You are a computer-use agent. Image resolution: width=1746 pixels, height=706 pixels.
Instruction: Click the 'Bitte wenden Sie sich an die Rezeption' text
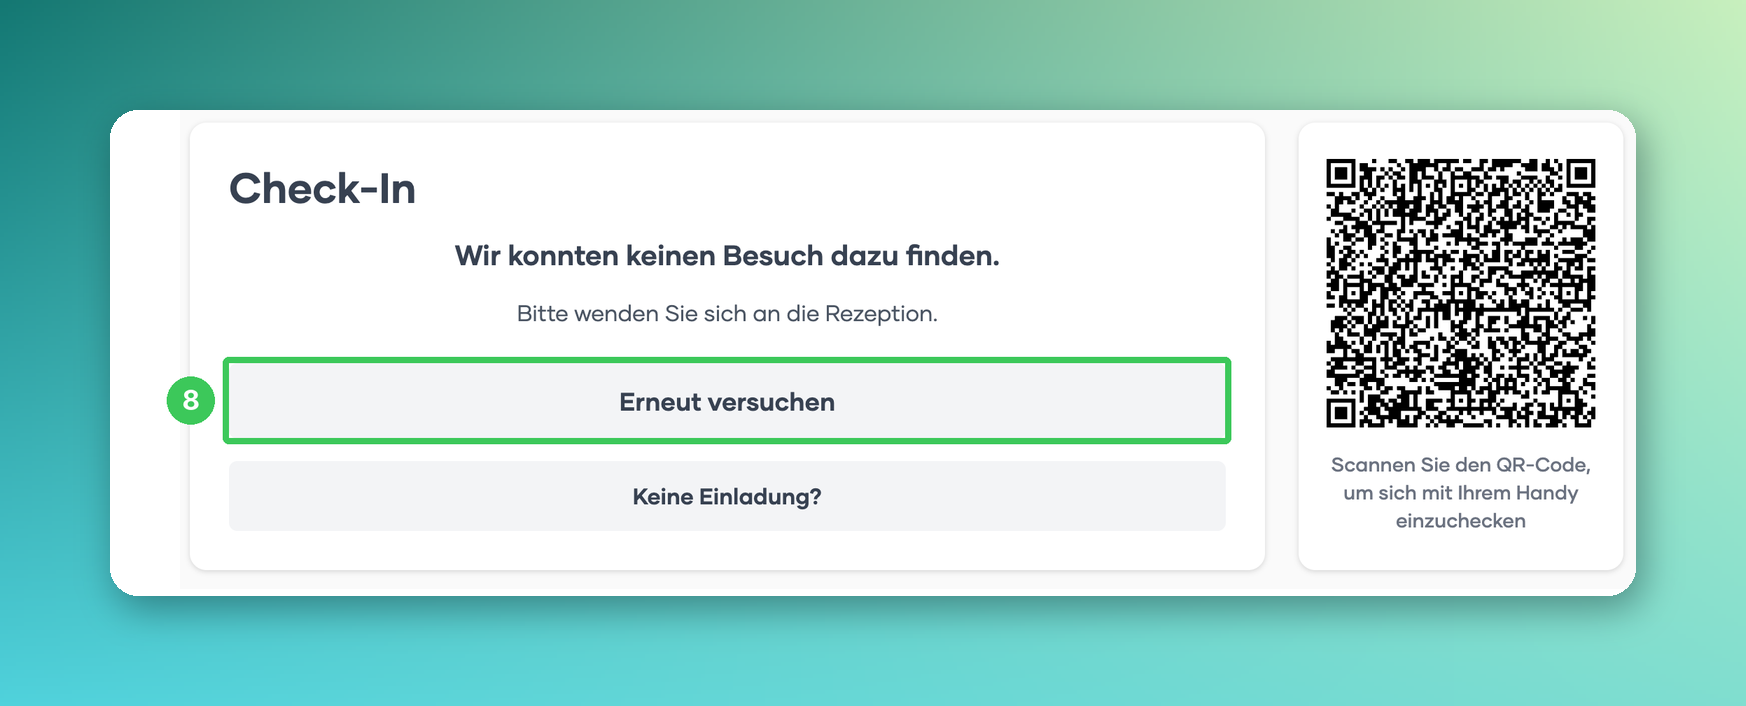pos(727,314)
